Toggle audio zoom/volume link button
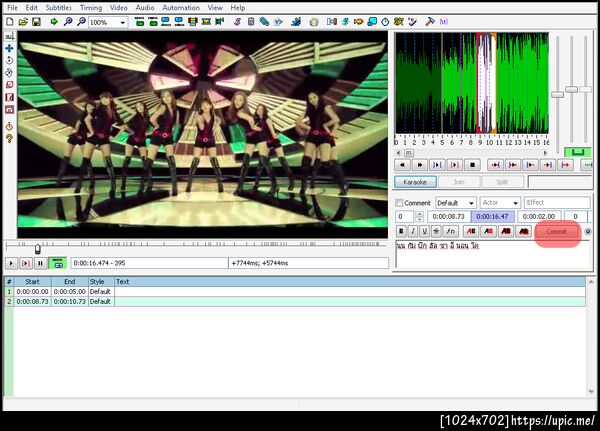Viewport: 600px width, 431px height. (578, 152)
